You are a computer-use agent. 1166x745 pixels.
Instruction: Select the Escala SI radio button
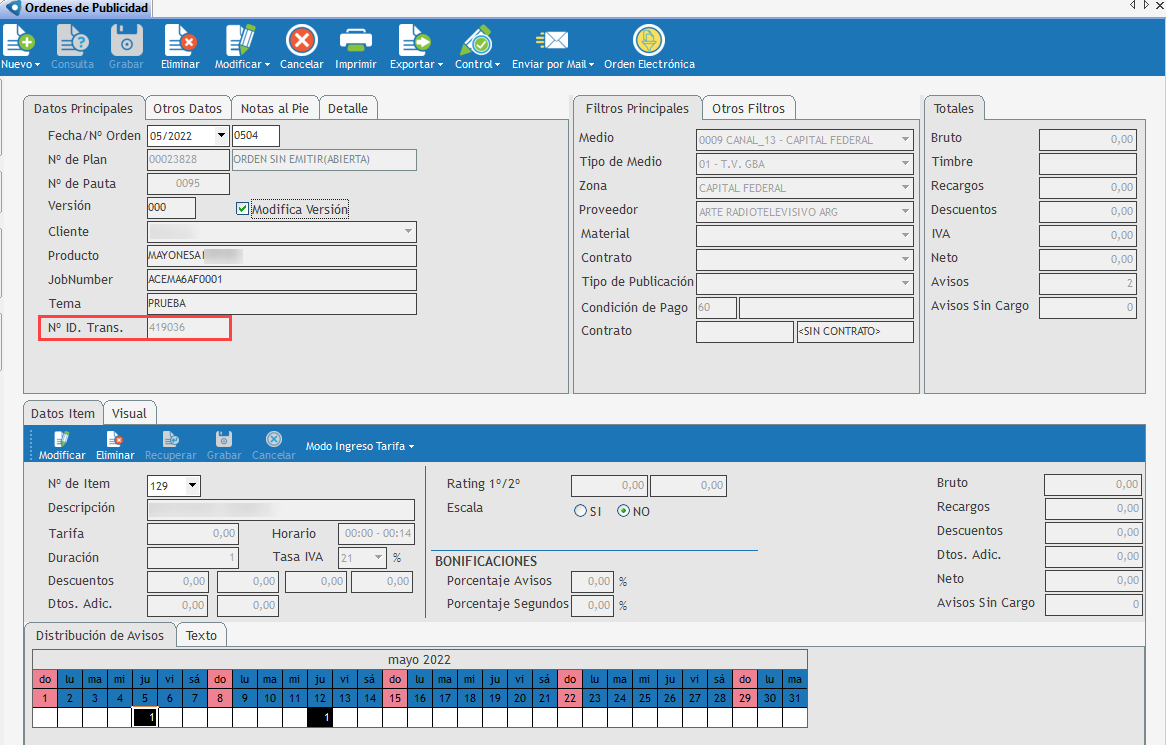click(581, 511)
